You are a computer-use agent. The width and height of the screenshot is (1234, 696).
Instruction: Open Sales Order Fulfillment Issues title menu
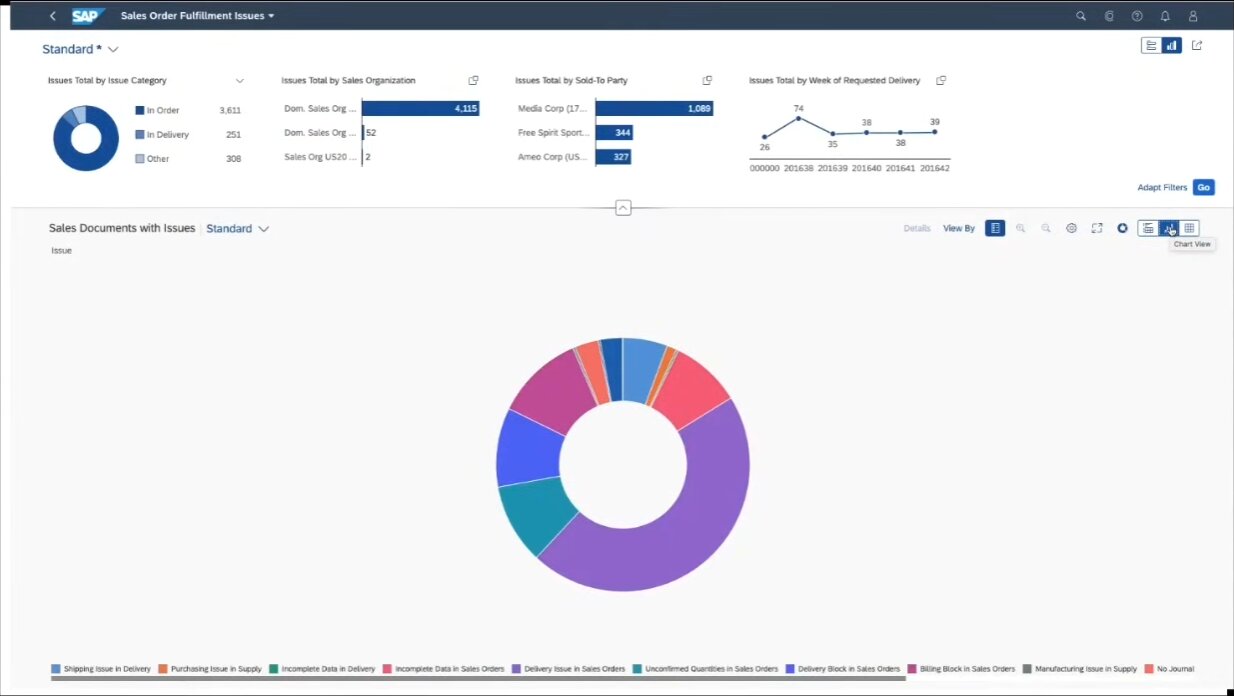click(x=197, y=16)
